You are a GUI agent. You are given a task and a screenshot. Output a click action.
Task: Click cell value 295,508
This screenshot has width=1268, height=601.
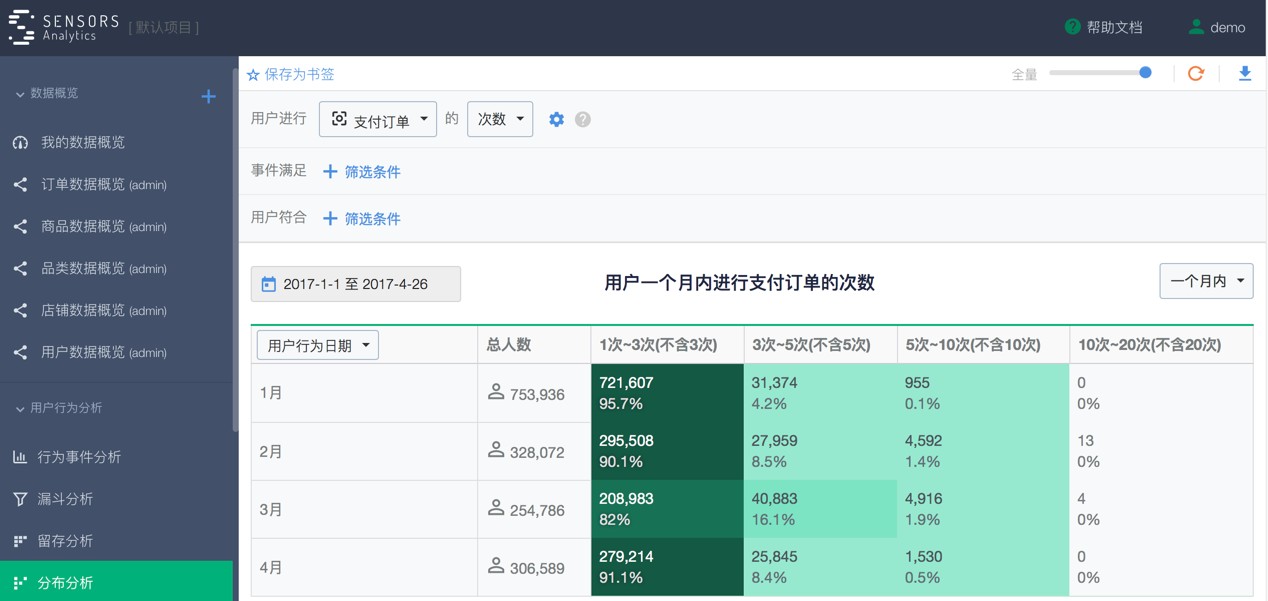pos(626,441)
